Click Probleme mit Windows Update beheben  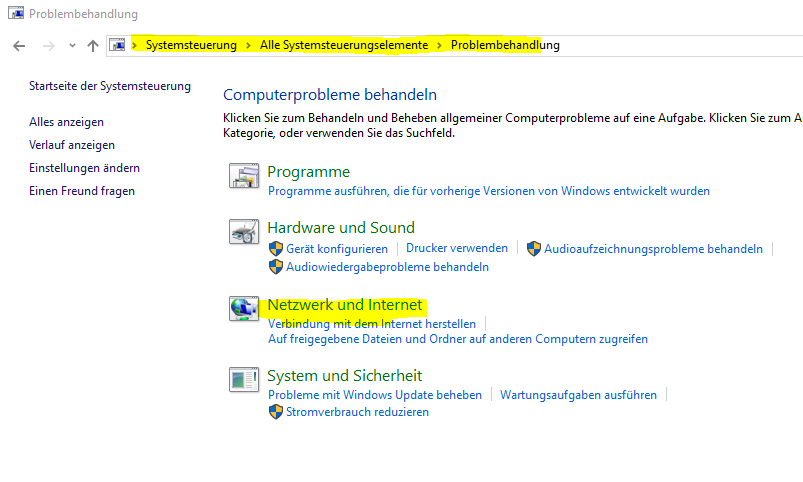point(375,395)
